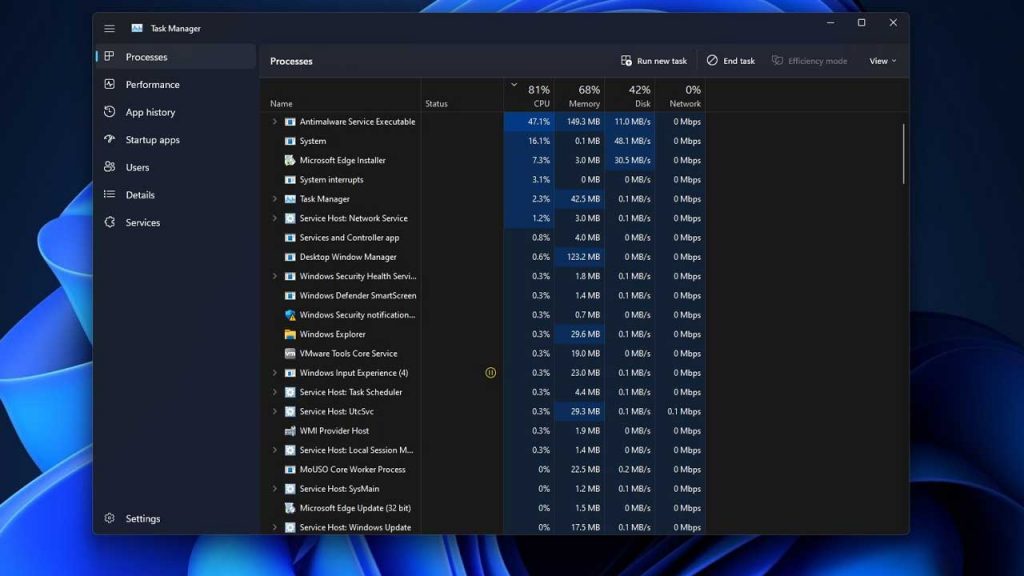Click the 48.1 MB/s disk cell
The height and width of the screenshot is (576, 1024).
pyautogui.click(x=630, y=140)
